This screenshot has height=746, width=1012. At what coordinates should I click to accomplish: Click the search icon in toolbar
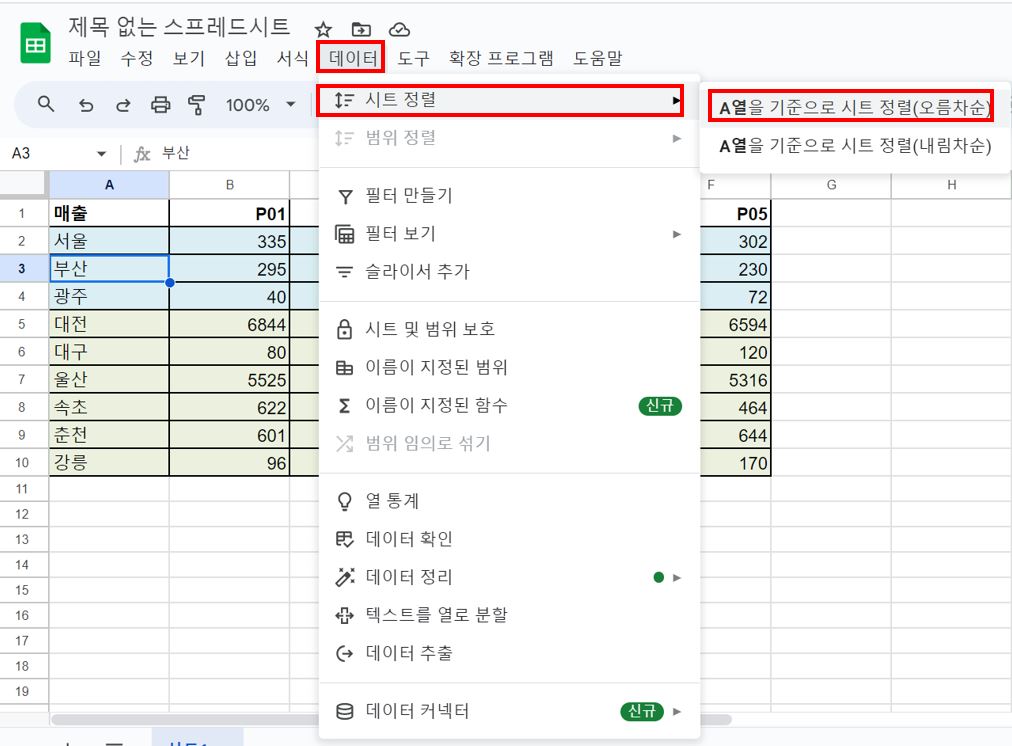point(47,104)
